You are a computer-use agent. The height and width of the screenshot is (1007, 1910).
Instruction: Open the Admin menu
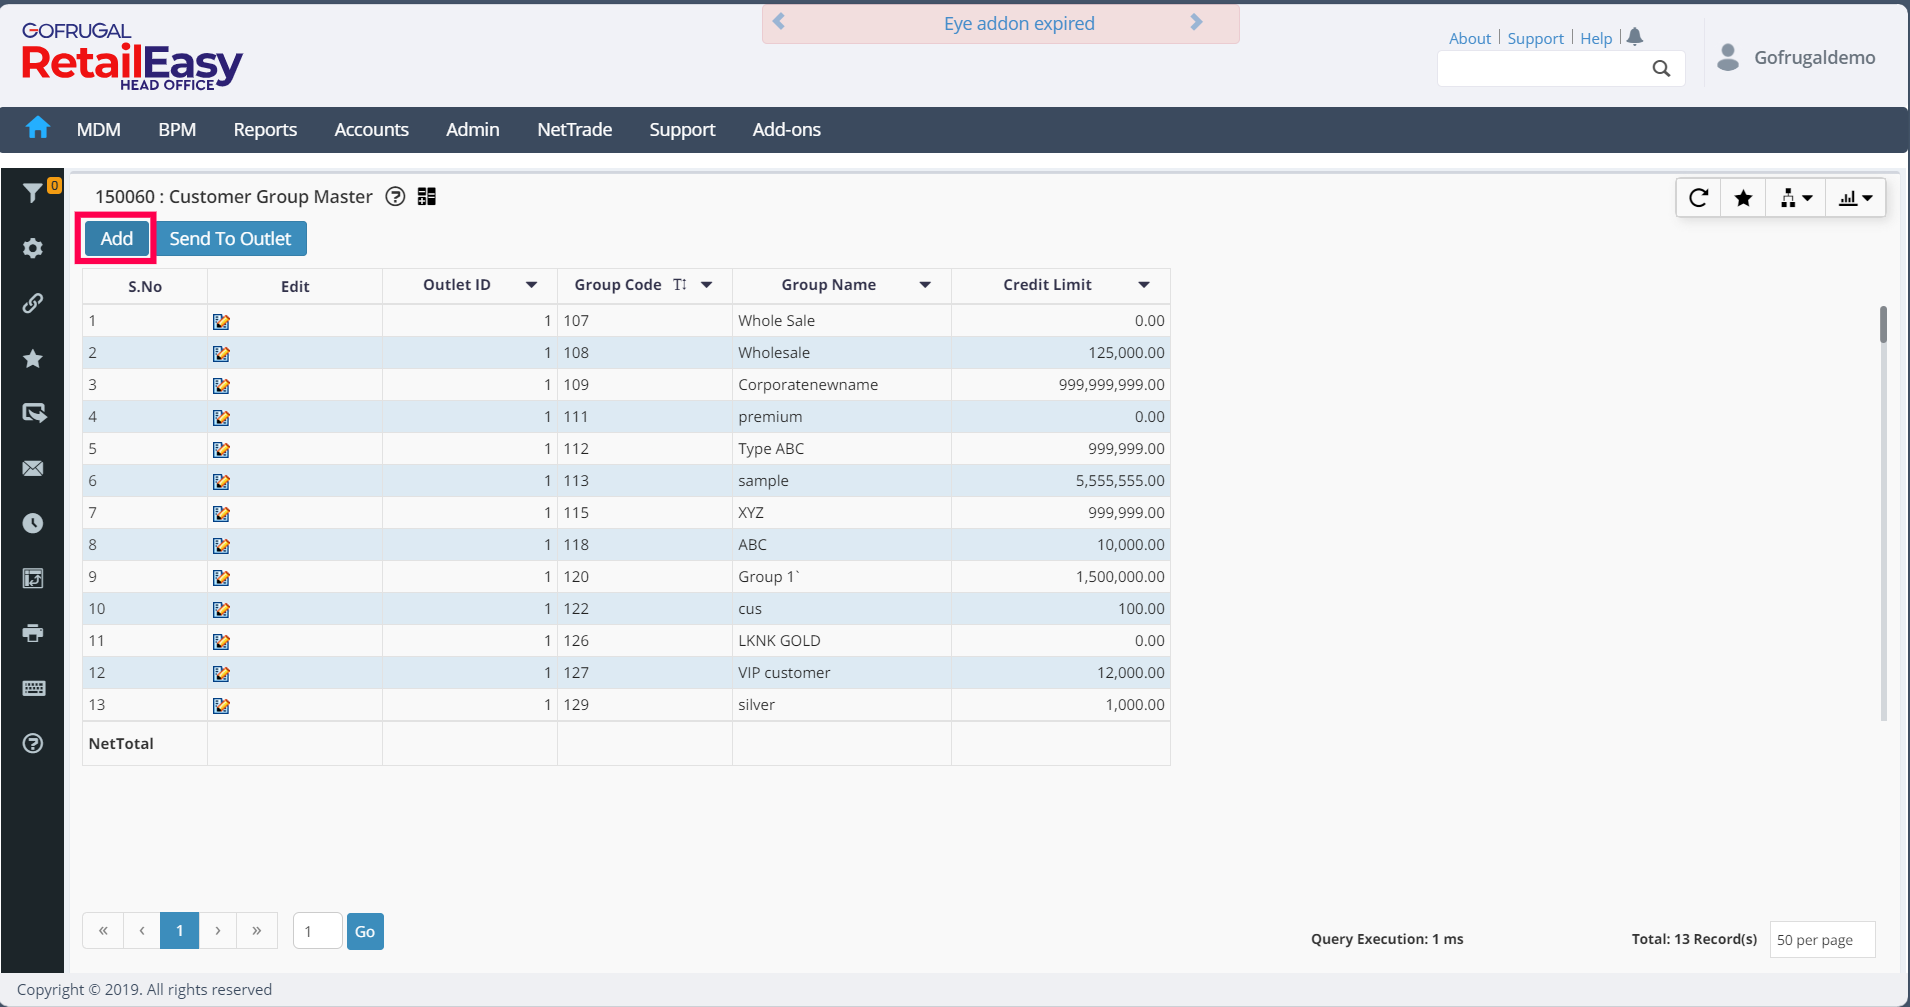pos(473,129)
